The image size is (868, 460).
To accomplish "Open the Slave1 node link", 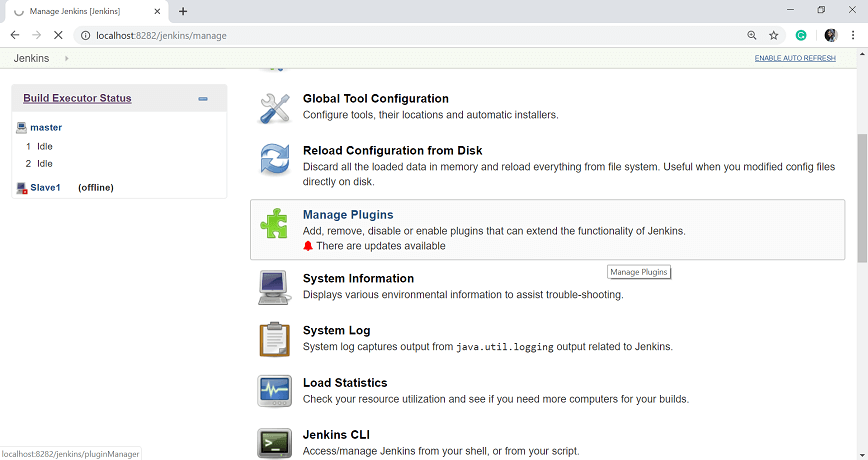I will click(x=45, y=188).
